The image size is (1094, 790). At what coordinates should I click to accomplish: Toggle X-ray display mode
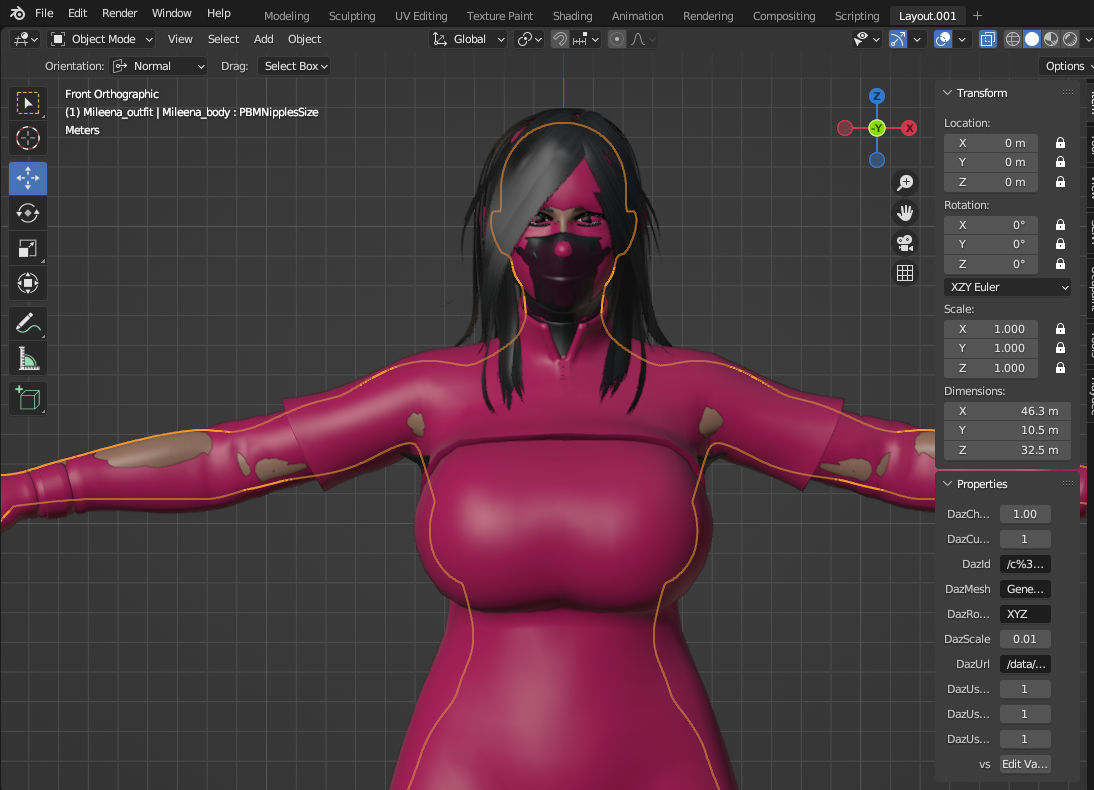[x=987, y=39]
